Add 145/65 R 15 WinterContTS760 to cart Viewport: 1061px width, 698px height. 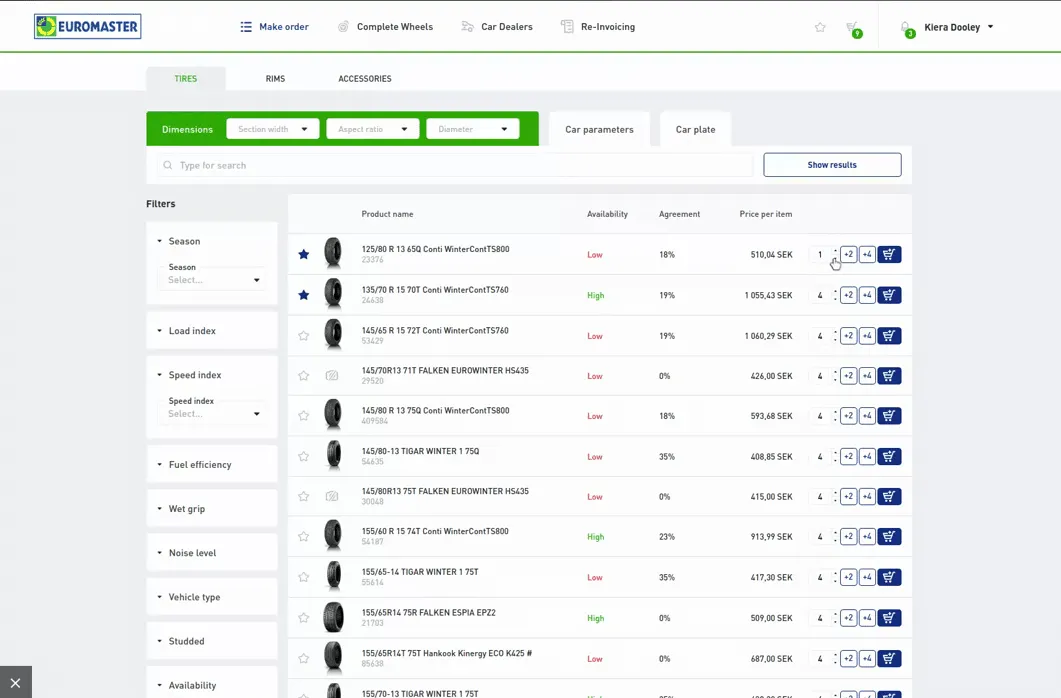[889, 335]
